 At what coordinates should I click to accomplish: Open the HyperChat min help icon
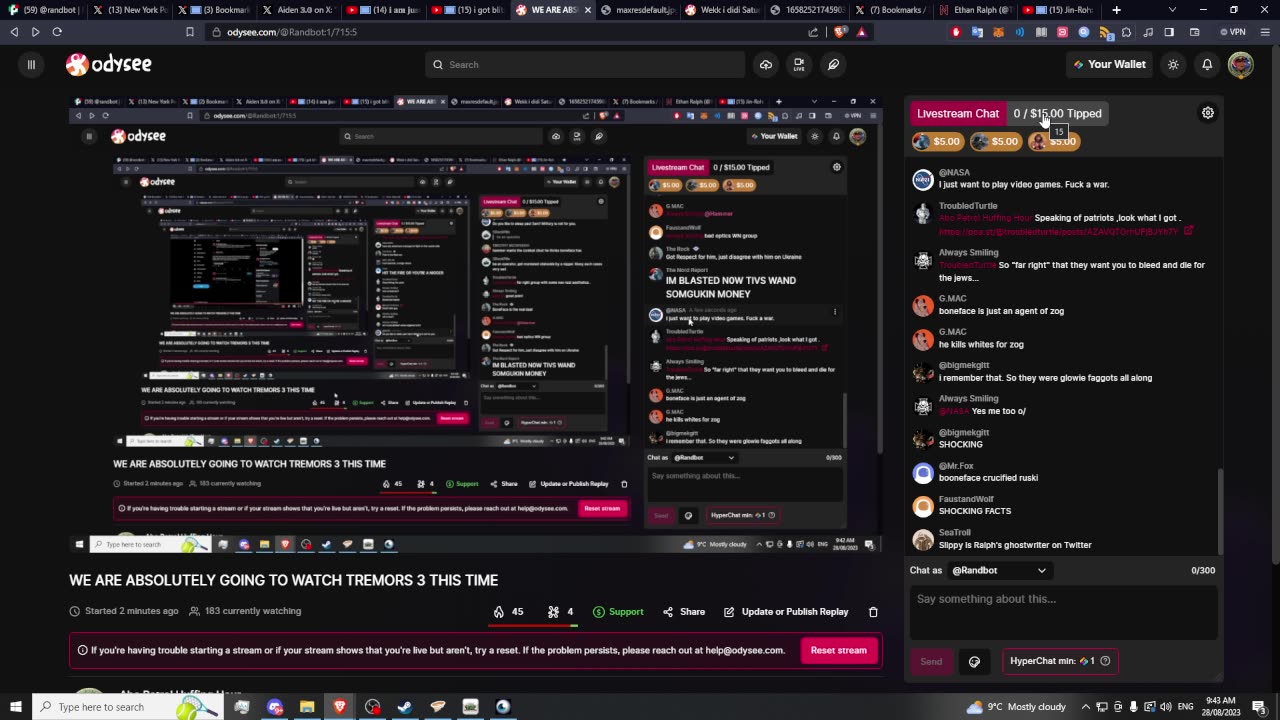pos(1105,661)
